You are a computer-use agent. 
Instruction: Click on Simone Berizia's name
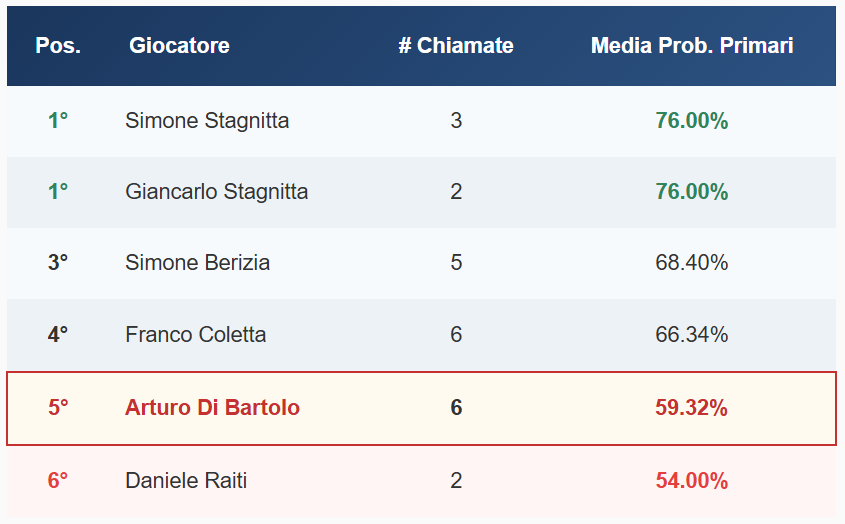tap(198, 263)
